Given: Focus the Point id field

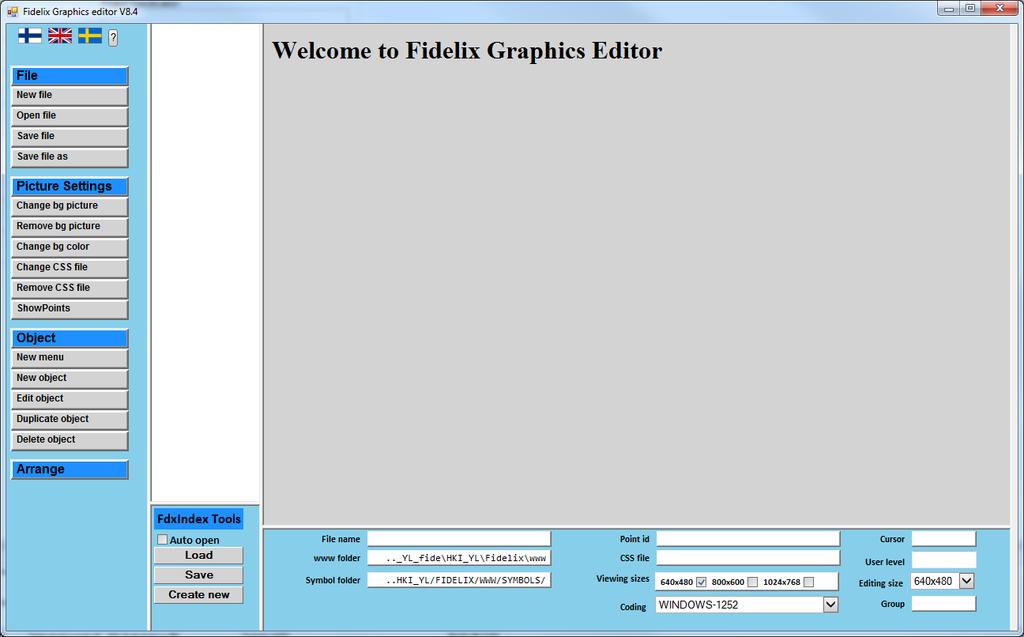Looking at the screenshot, I should pyautogui.click(x=748, y=539).
